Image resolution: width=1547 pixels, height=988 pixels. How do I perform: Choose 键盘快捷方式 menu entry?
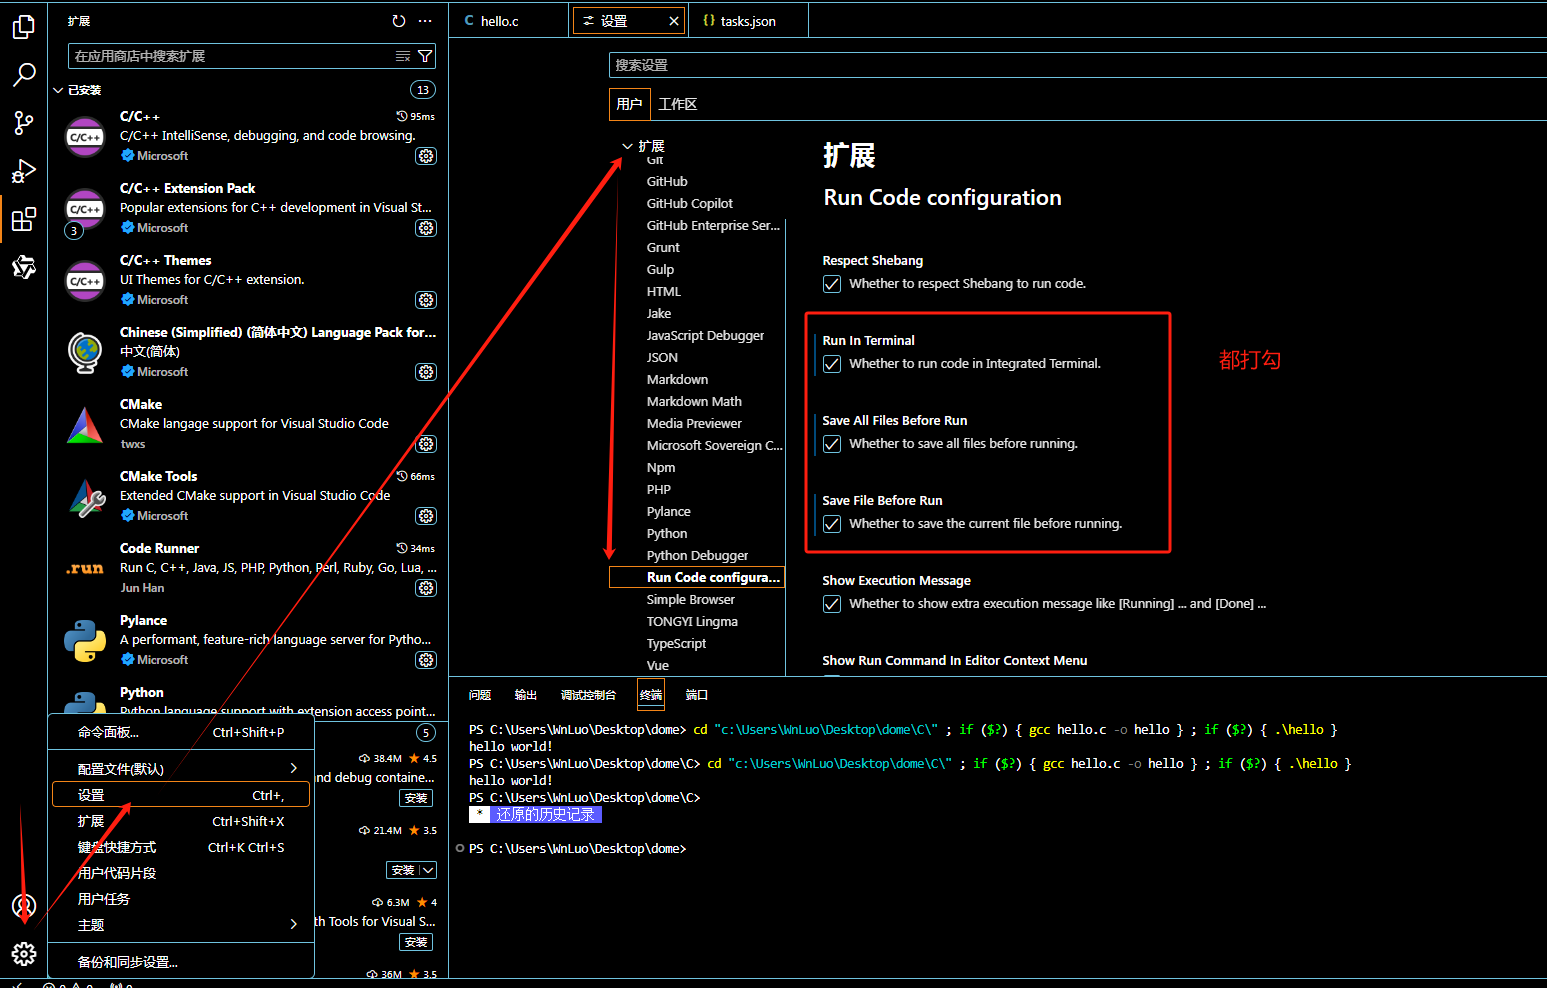point(181,847)
